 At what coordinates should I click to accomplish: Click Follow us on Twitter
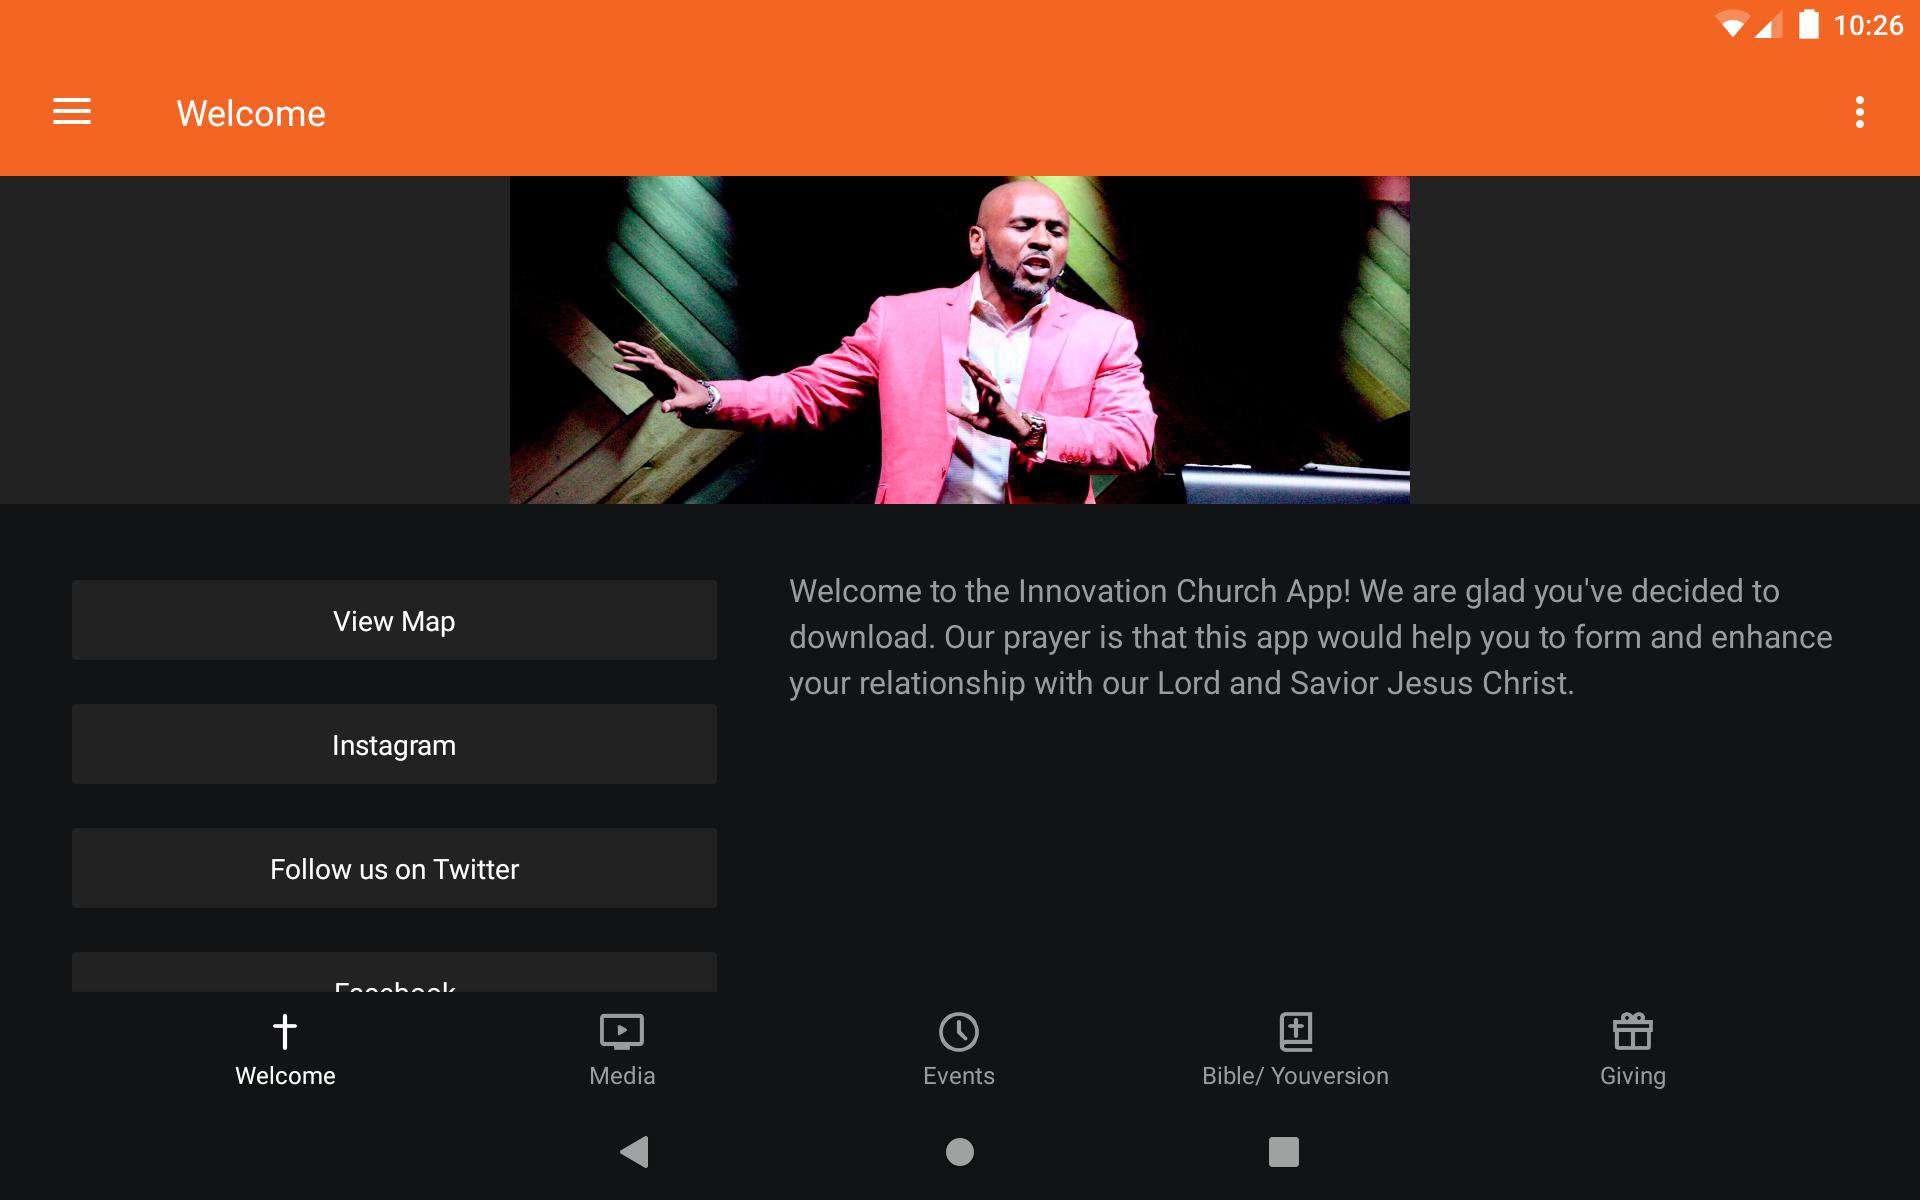pyautogui.click(x=394, y=869)
